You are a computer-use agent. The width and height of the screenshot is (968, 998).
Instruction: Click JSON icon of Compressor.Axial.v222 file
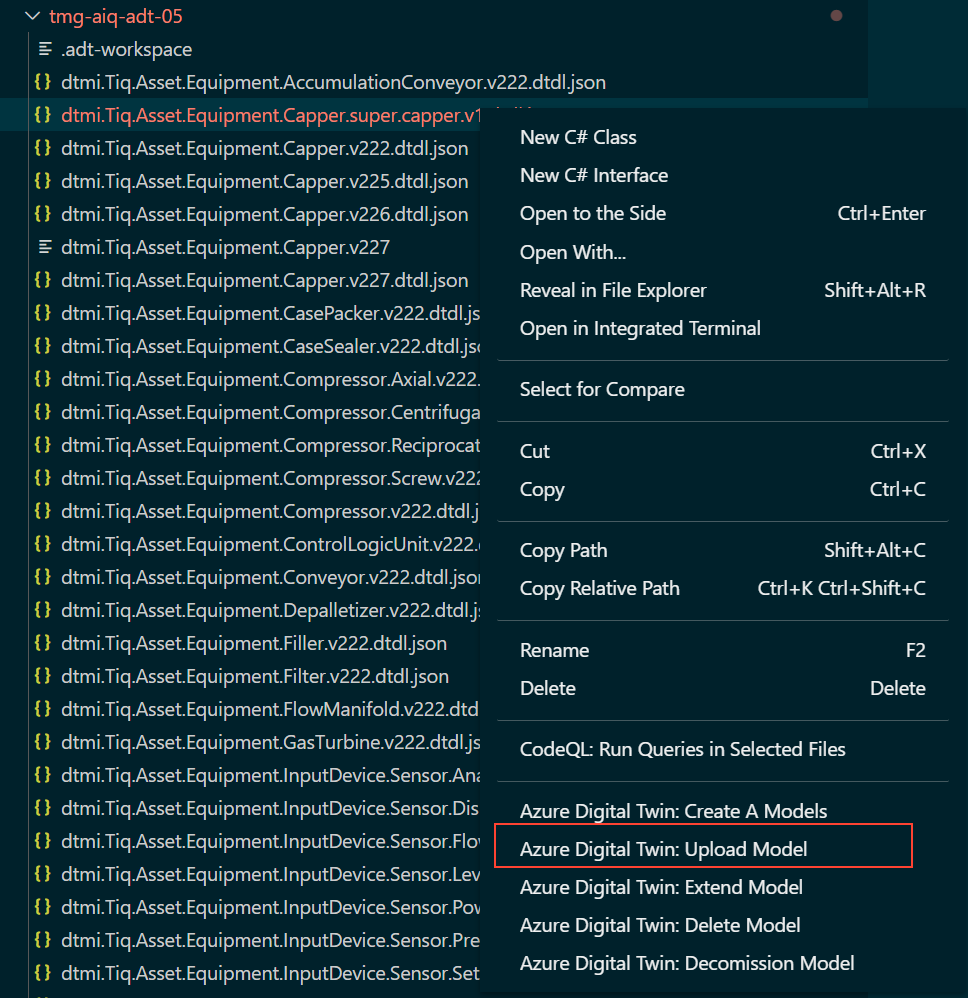point(43,379)
